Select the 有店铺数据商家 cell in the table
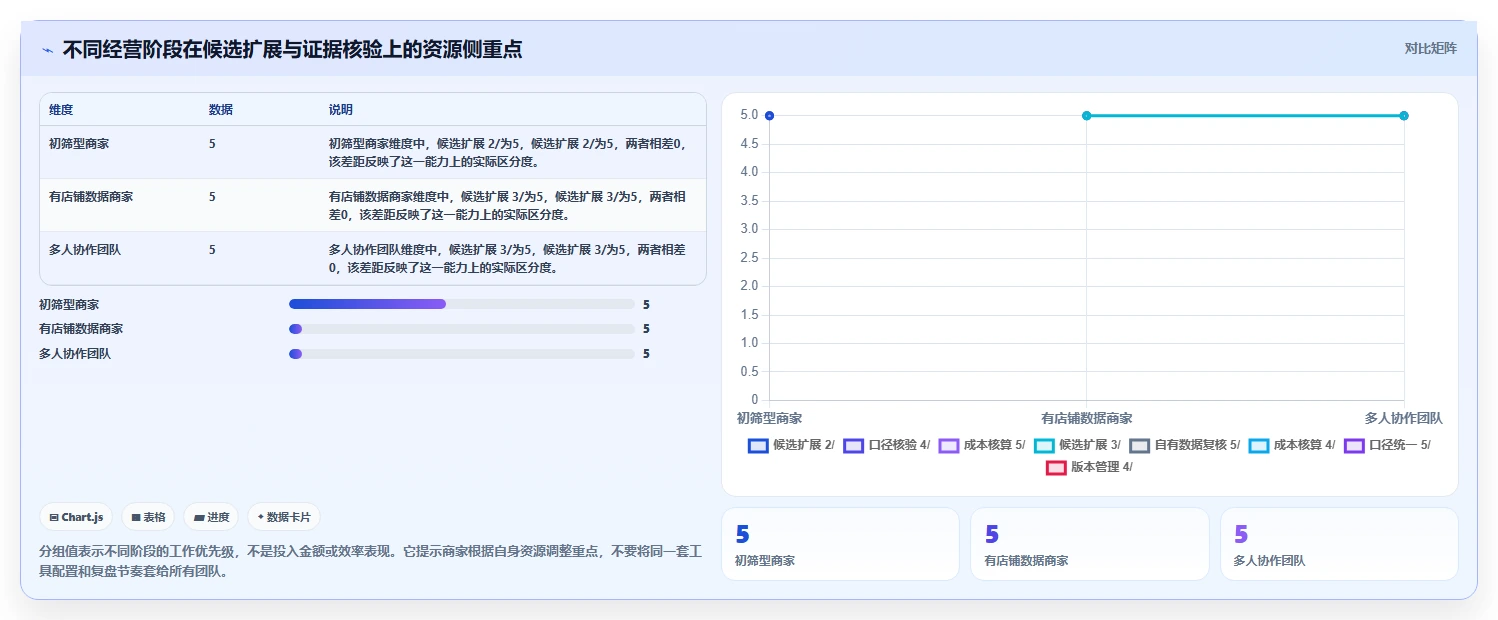Image resolution: width=1498 pixels, height=620 pixels. (x=91, y=197)
